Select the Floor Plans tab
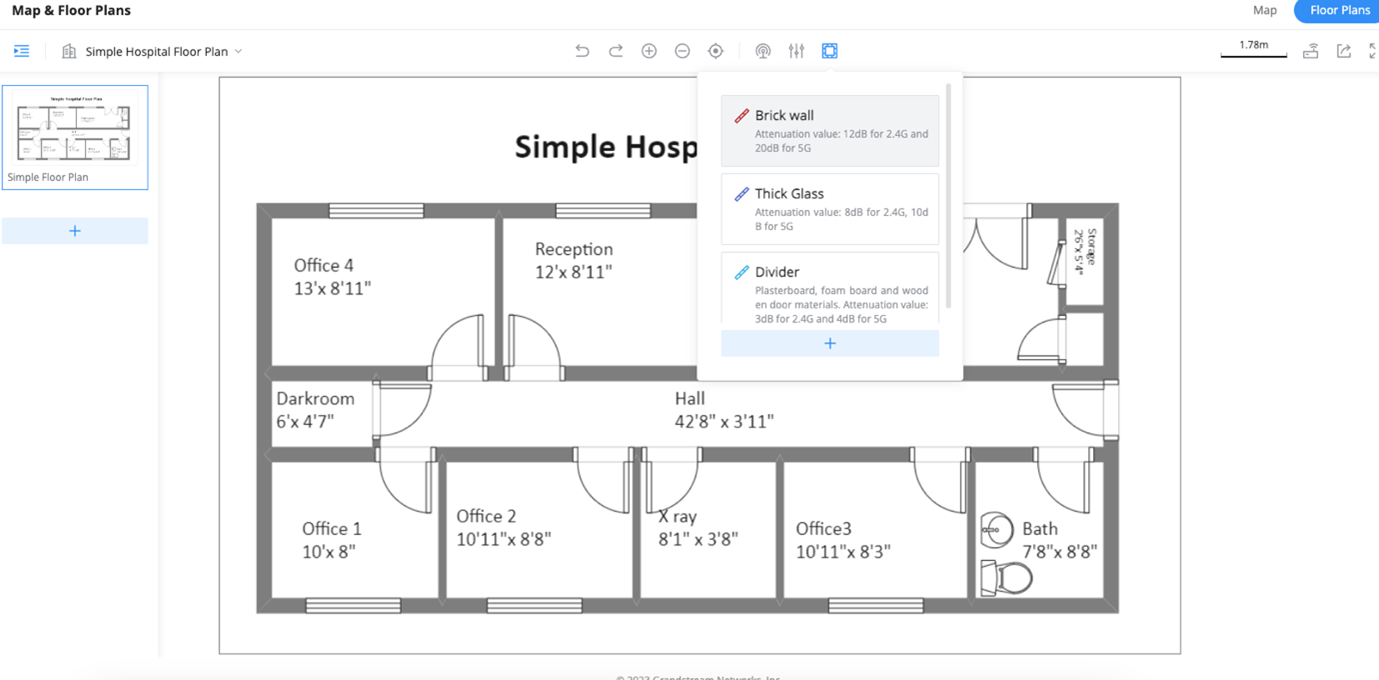This screenshot has width=1379, height=680. coord(1339,10)
